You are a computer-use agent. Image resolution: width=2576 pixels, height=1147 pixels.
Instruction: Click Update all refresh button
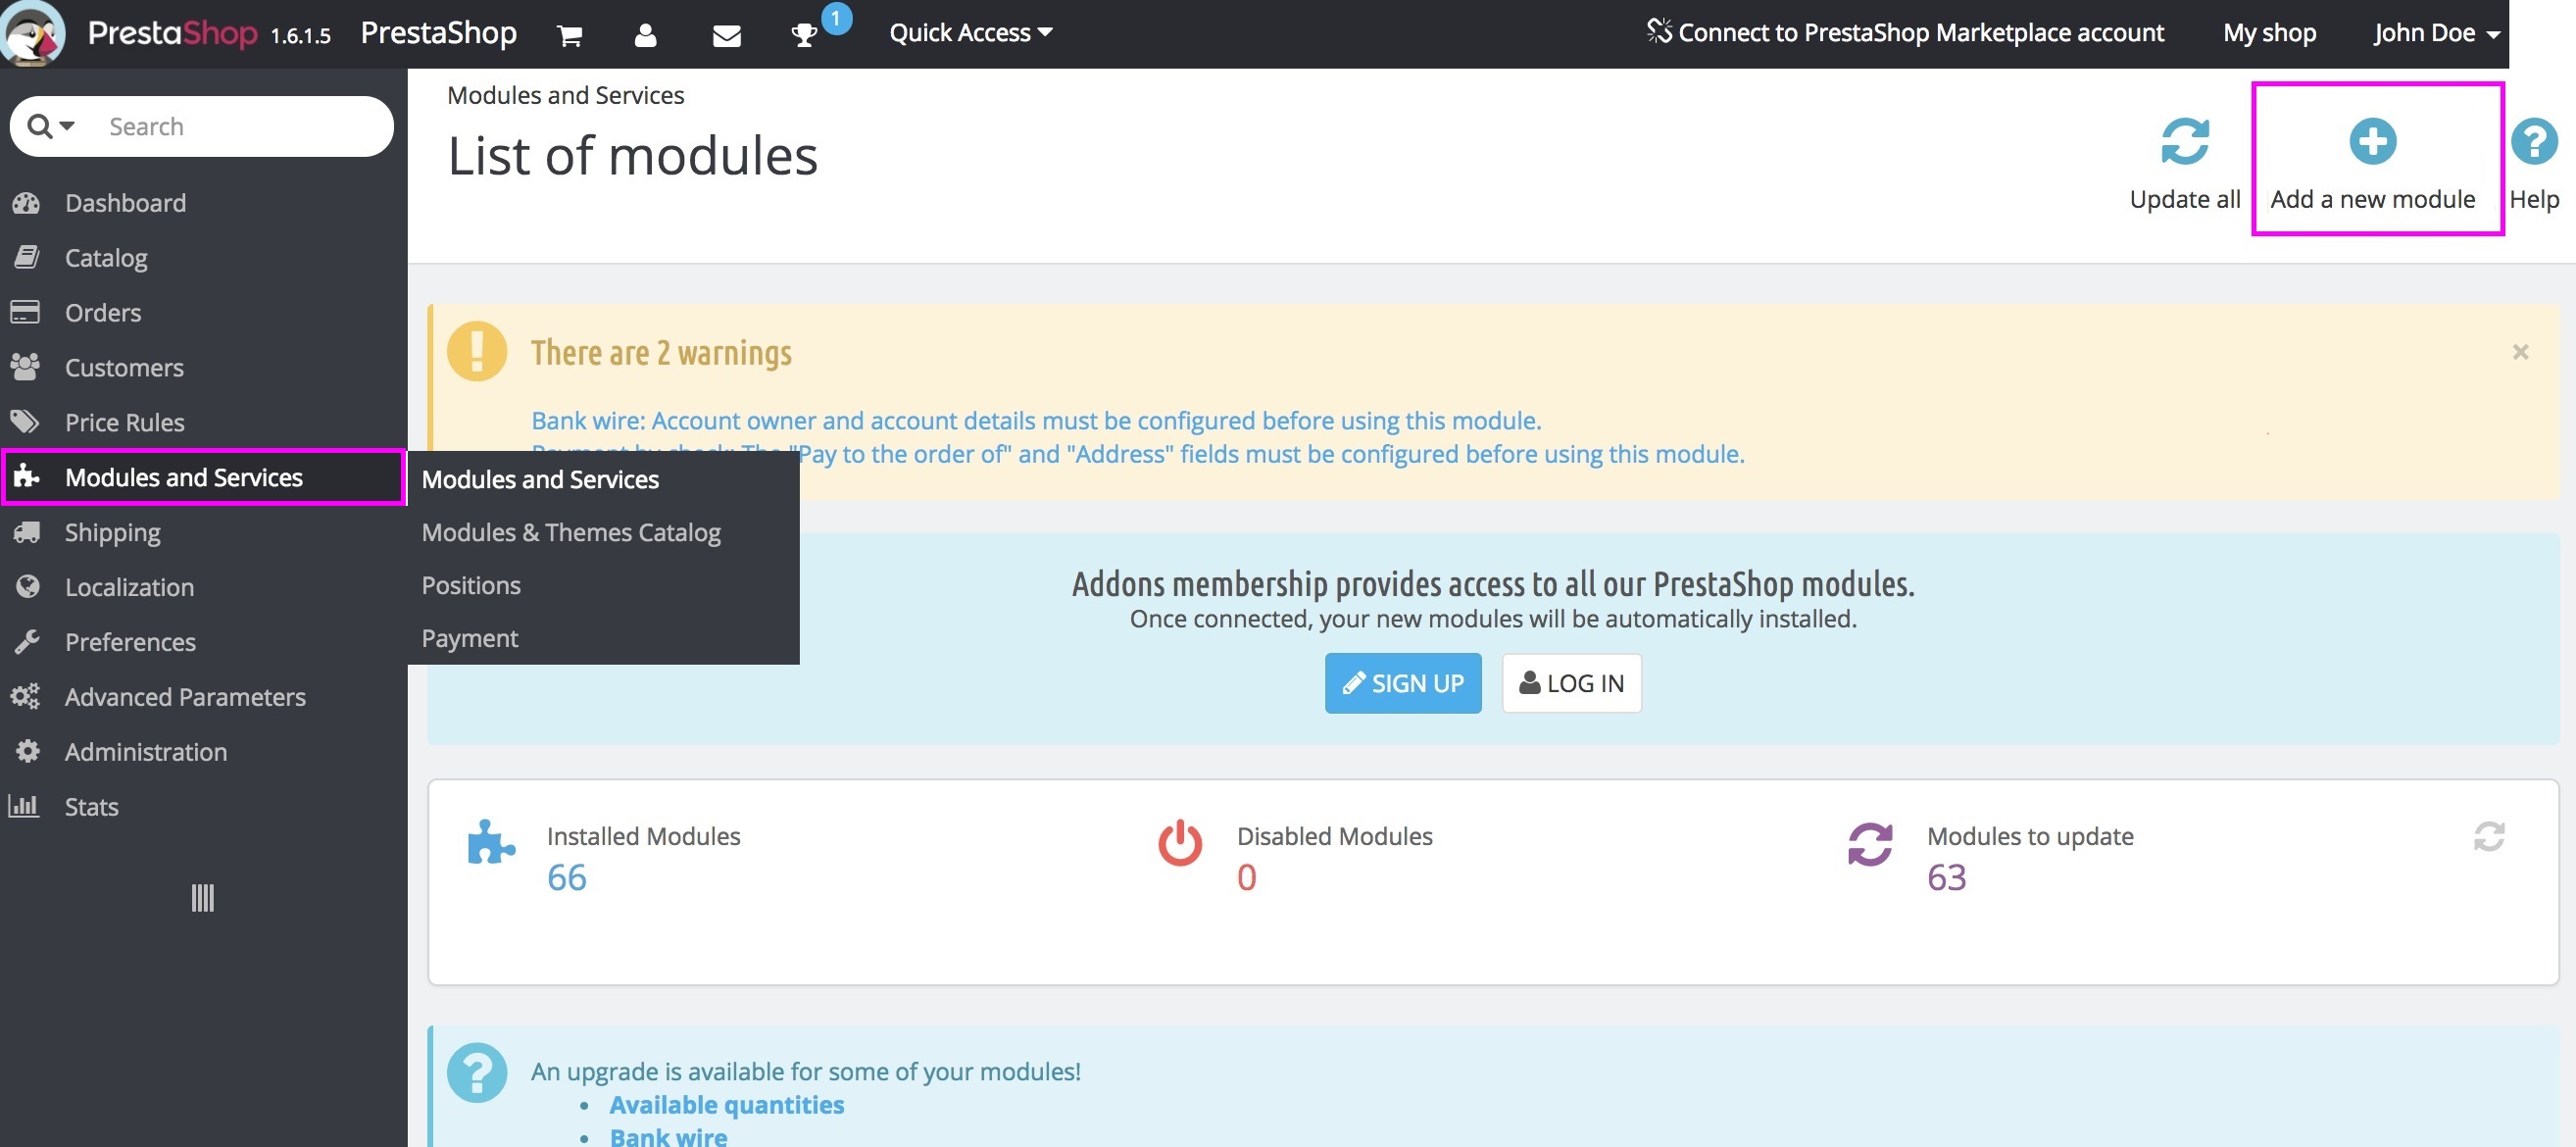coord(2184,163)
